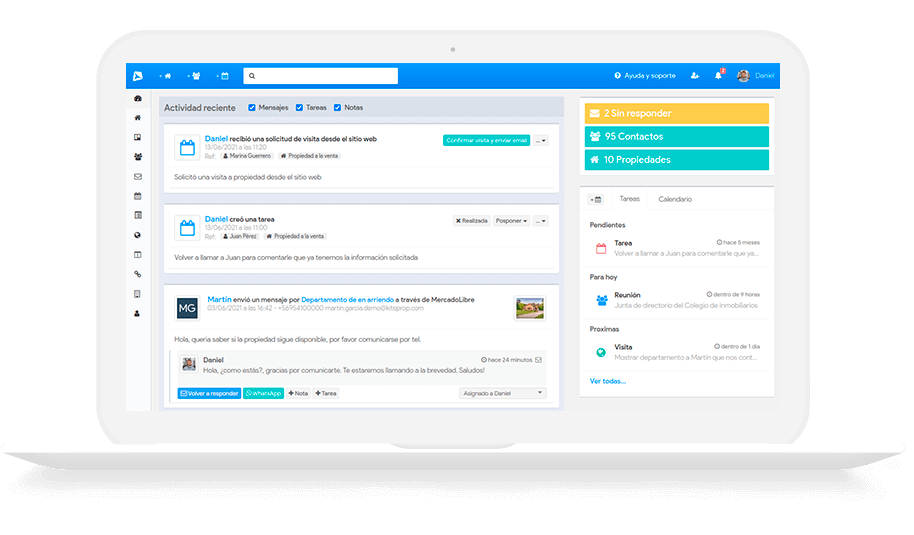Add new property from top bar

(165, 76)
